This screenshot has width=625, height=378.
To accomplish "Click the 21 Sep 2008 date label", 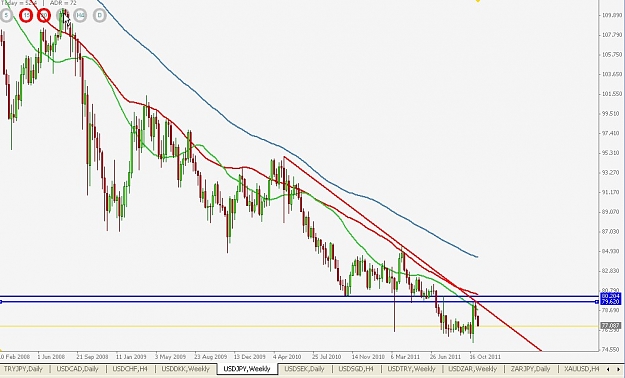I will [92, 356].
